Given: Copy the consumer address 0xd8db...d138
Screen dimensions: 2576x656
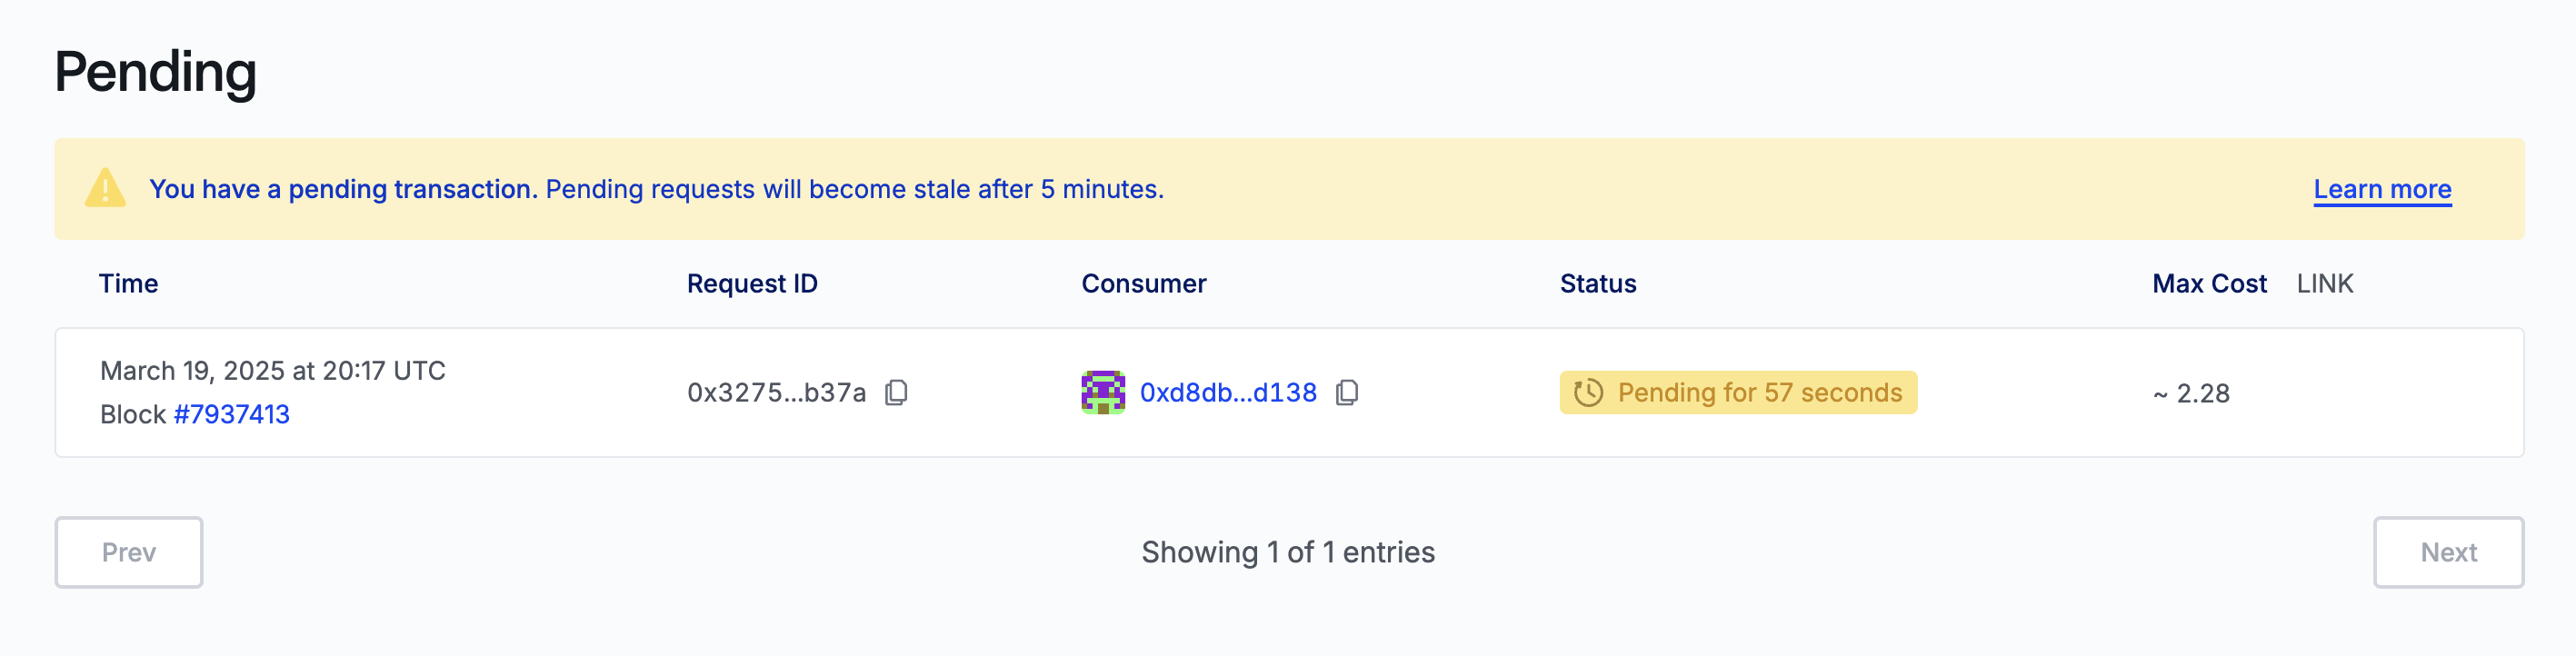Looking at the screenshot, I should [x=1347, y=393].
